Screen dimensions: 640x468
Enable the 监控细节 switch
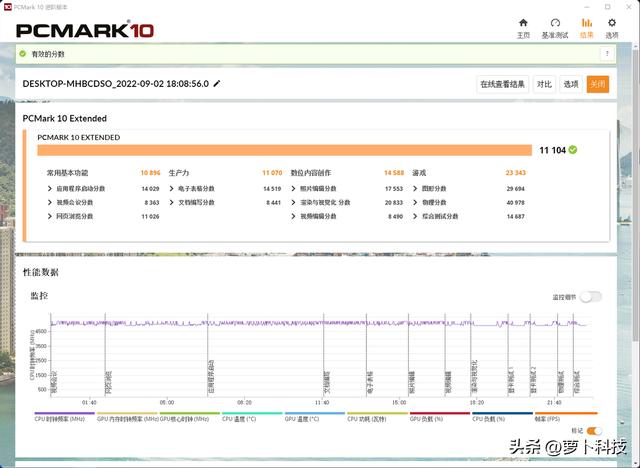pyautogui.click(x=591, y=297)
